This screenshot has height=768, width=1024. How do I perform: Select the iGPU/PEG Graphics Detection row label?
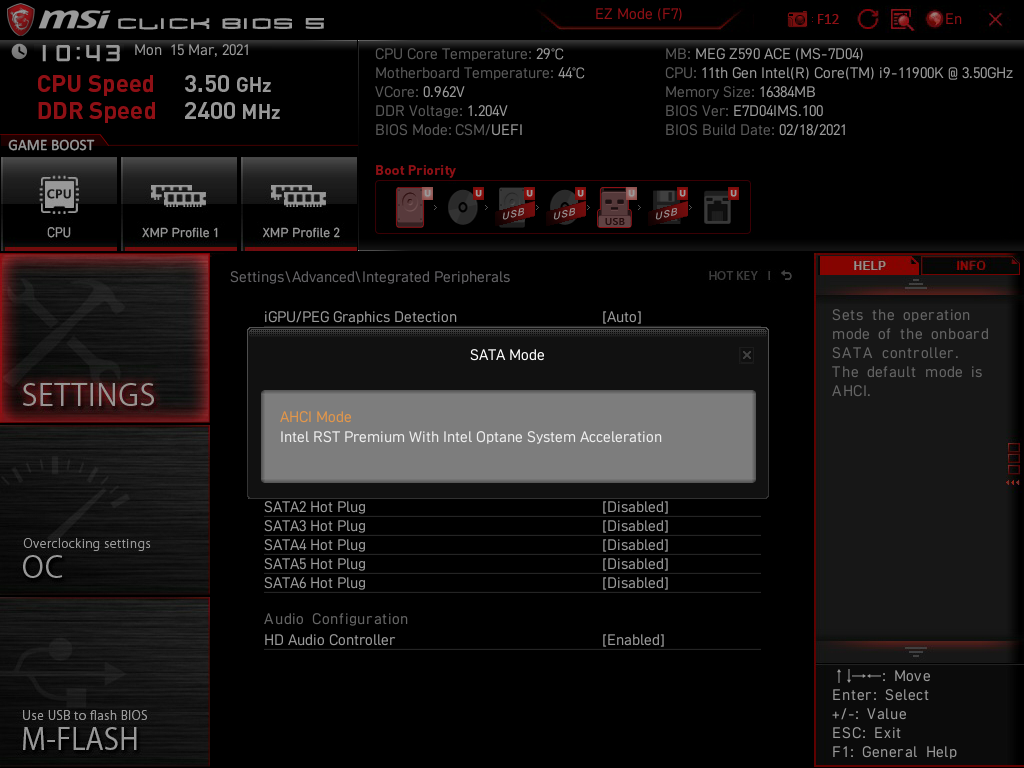360,317
